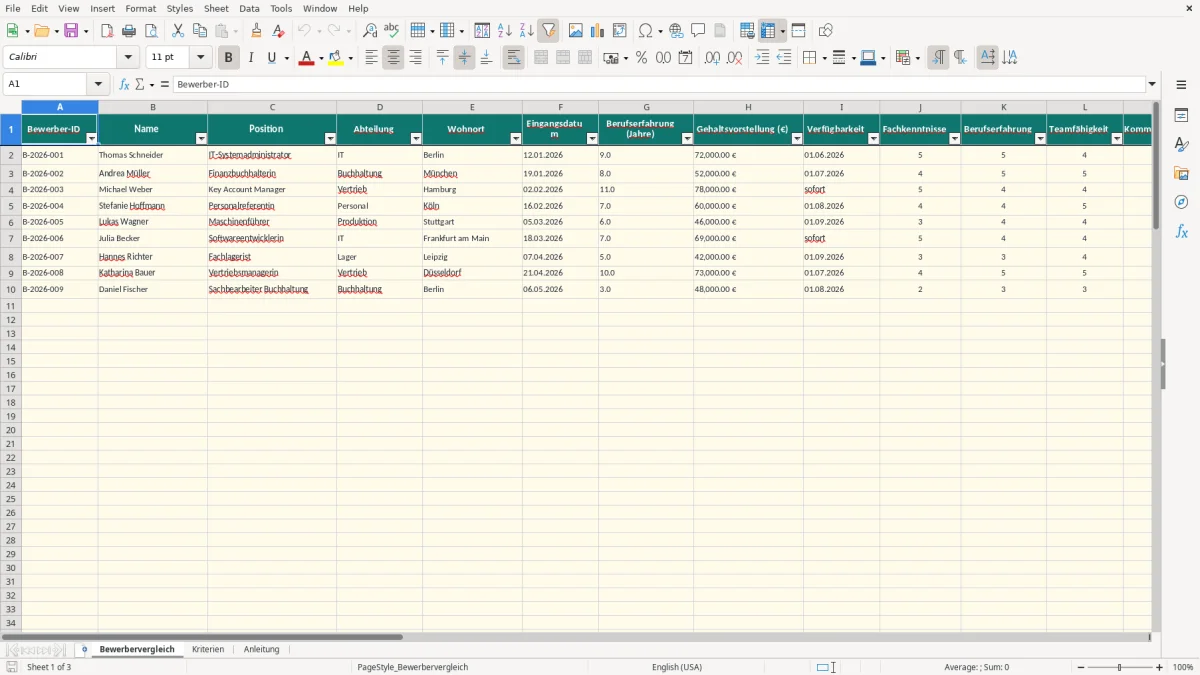Click the formula input line
1200x675 pixels.
(x=659, y=84)
